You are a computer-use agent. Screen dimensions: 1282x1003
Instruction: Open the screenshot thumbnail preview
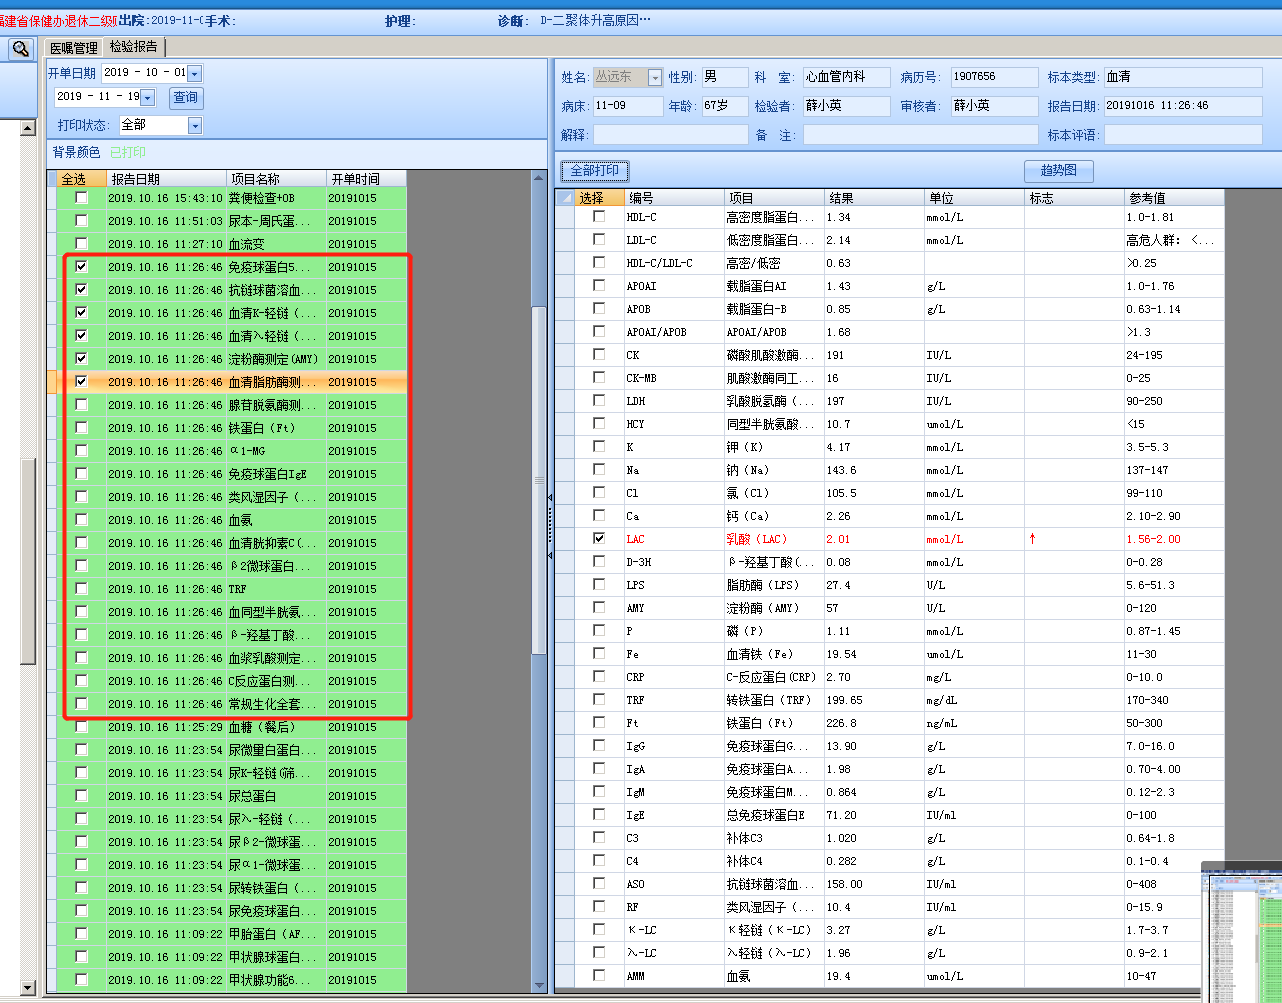1241,933
